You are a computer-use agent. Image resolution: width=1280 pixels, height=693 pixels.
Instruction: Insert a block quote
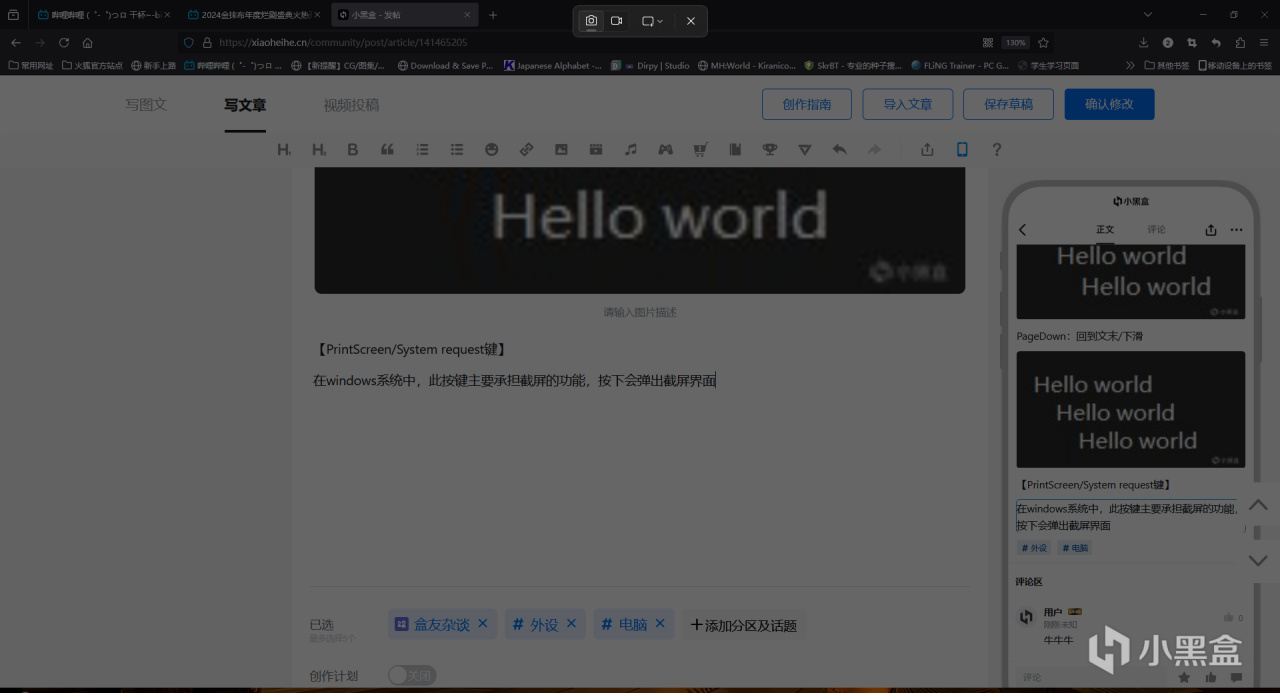387,150
